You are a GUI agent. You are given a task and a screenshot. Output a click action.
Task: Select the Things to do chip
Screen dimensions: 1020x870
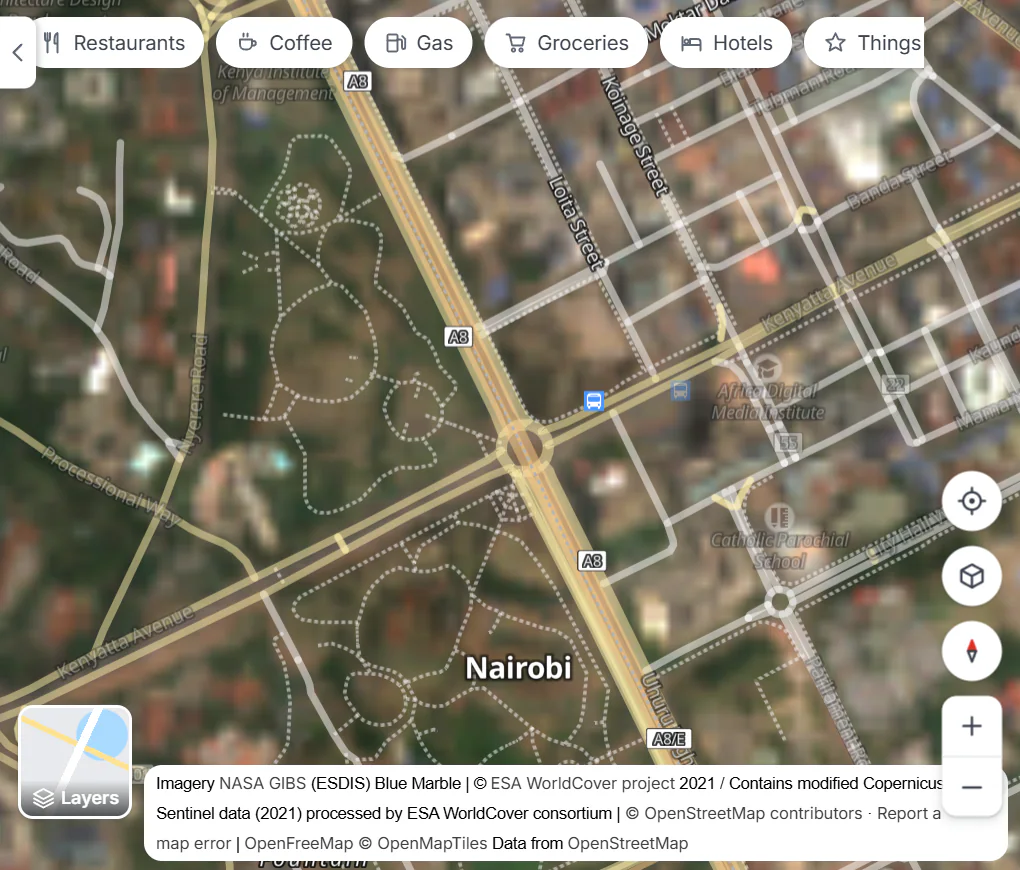[x=865, y=43]
